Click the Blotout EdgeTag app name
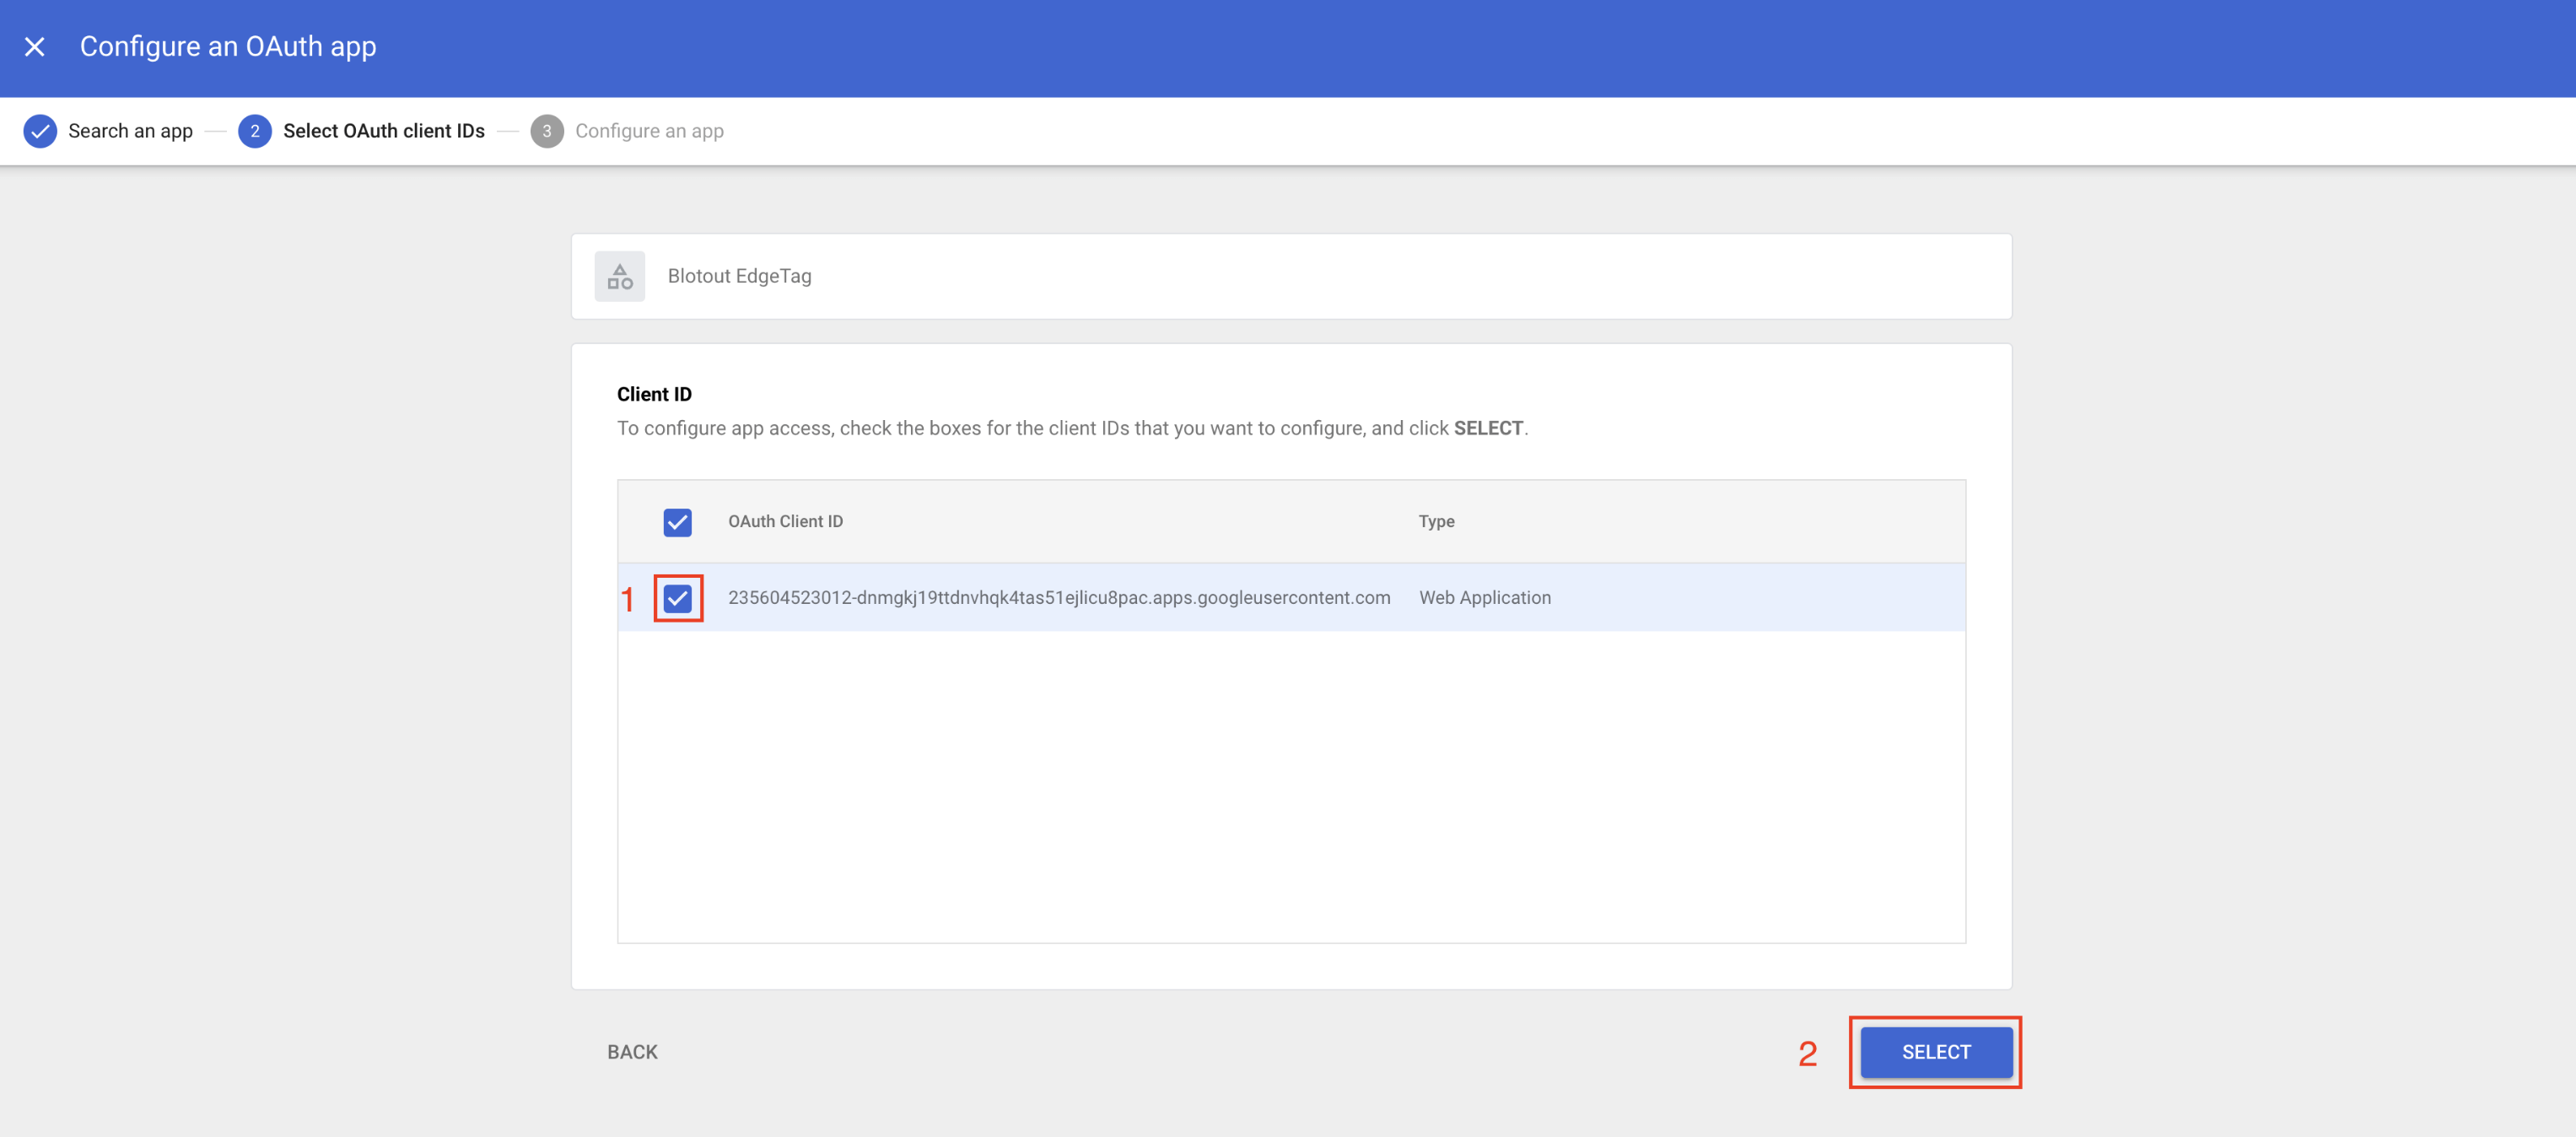Image resolution: width=2576 pixels, height=1137 pixels. (739, 276)
